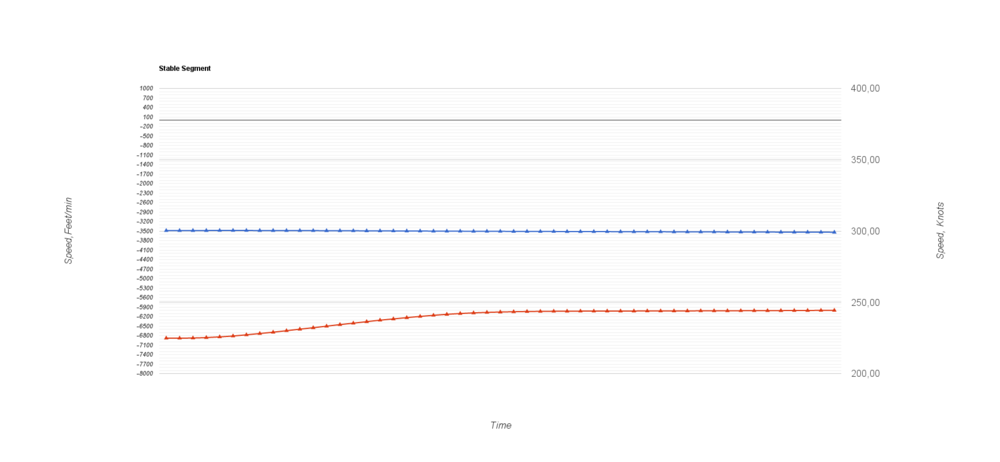Select the first blue triangle data marker
1000x462 pixels.
coord(166,230)
